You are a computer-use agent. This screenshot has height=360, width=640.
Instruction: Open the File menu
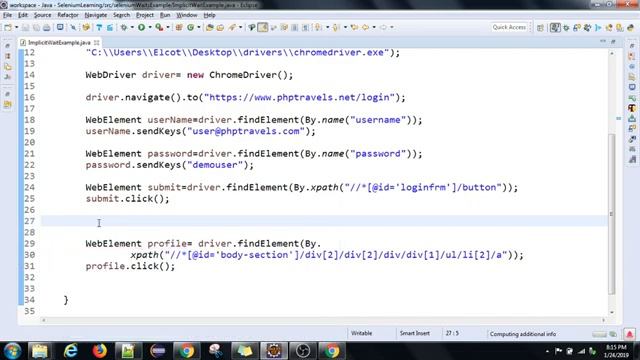[x=7, y=15]
